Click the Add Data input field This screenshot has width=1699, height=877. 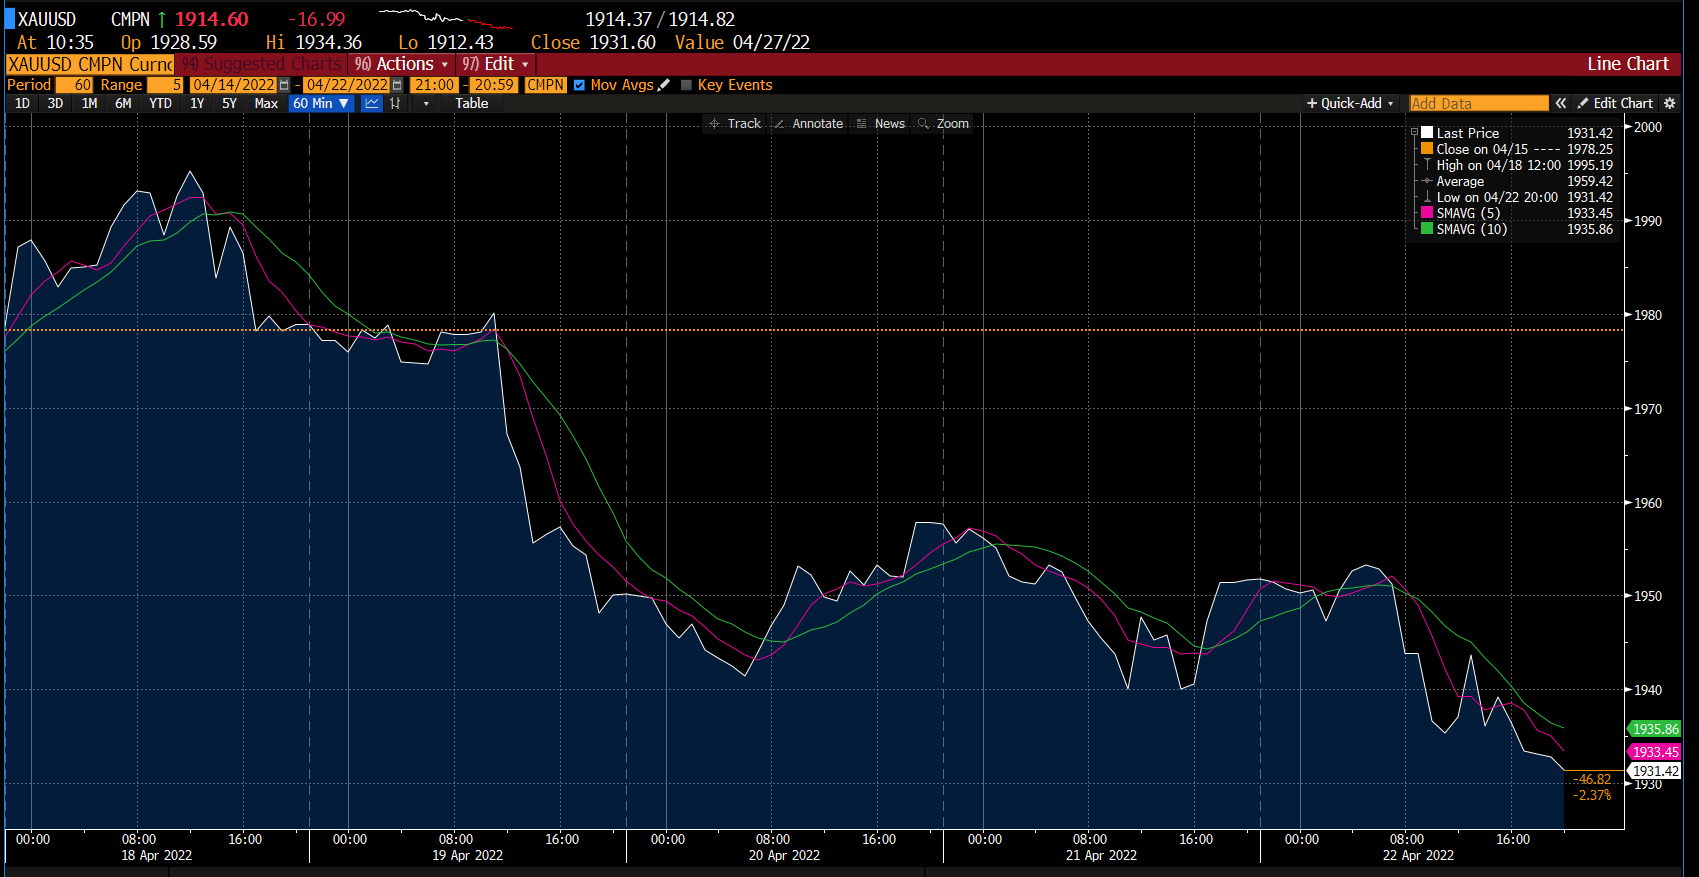point(1478,103)
